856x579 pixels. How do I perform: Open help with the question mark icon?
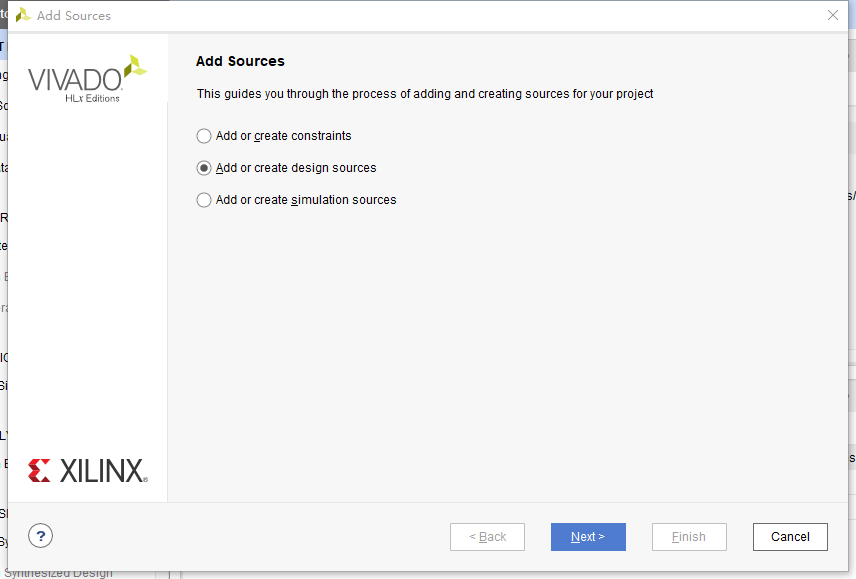(40, 536)
